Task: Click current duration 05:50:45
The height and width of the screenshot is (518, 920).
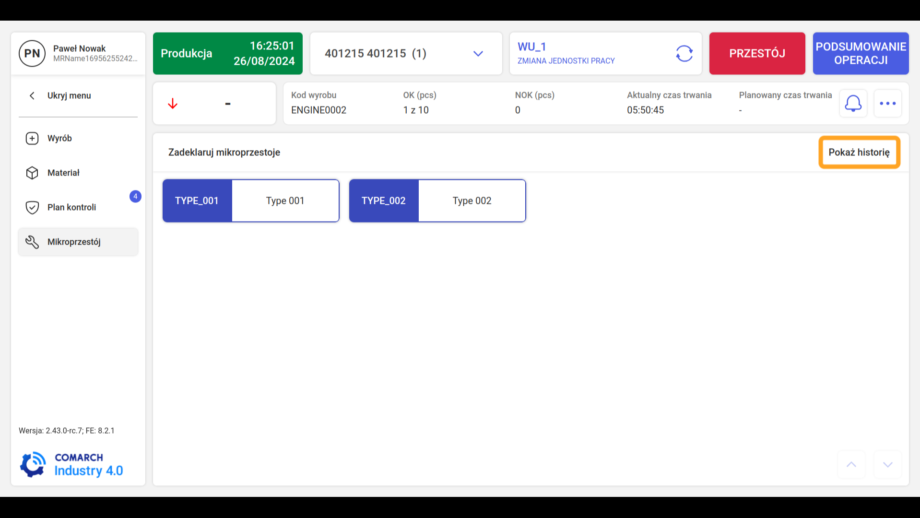Action: click(x=645, y=110)
